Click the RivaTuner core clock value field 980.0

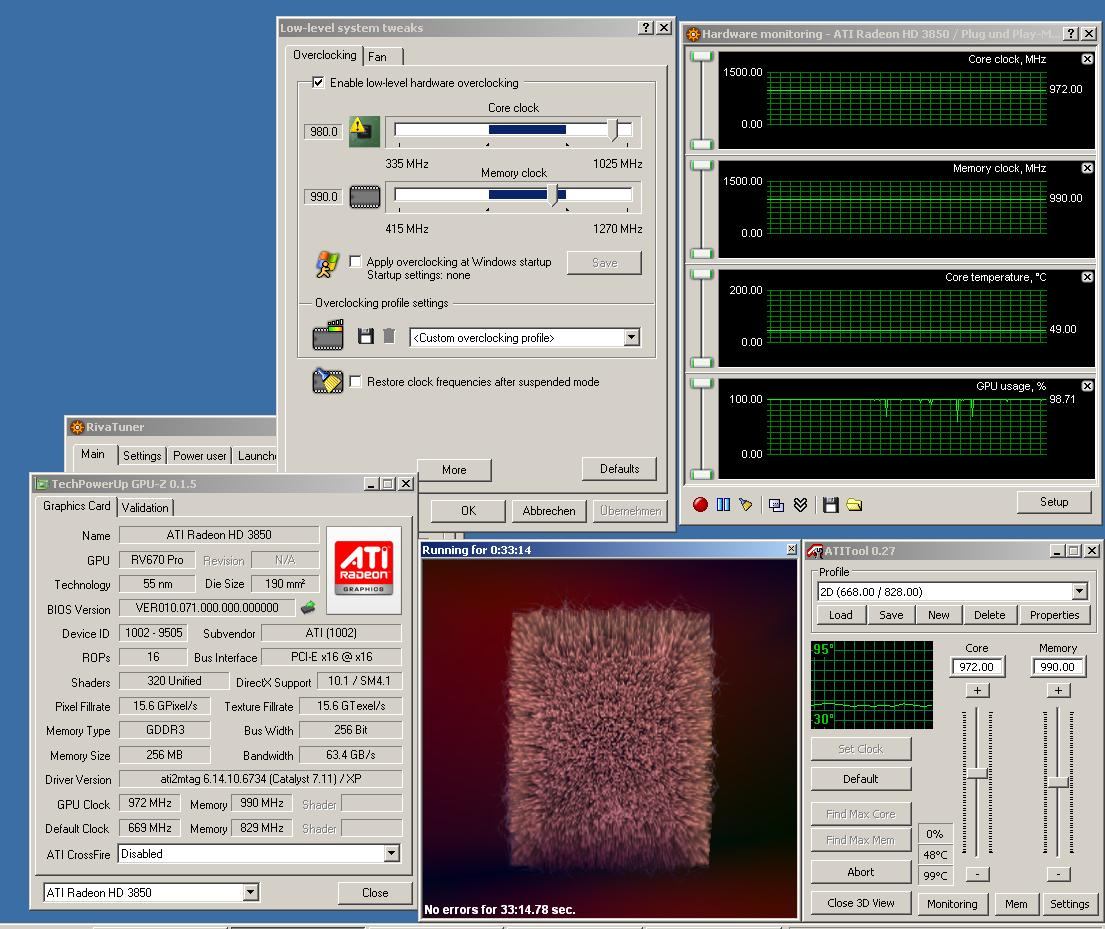tap(323, 132)
